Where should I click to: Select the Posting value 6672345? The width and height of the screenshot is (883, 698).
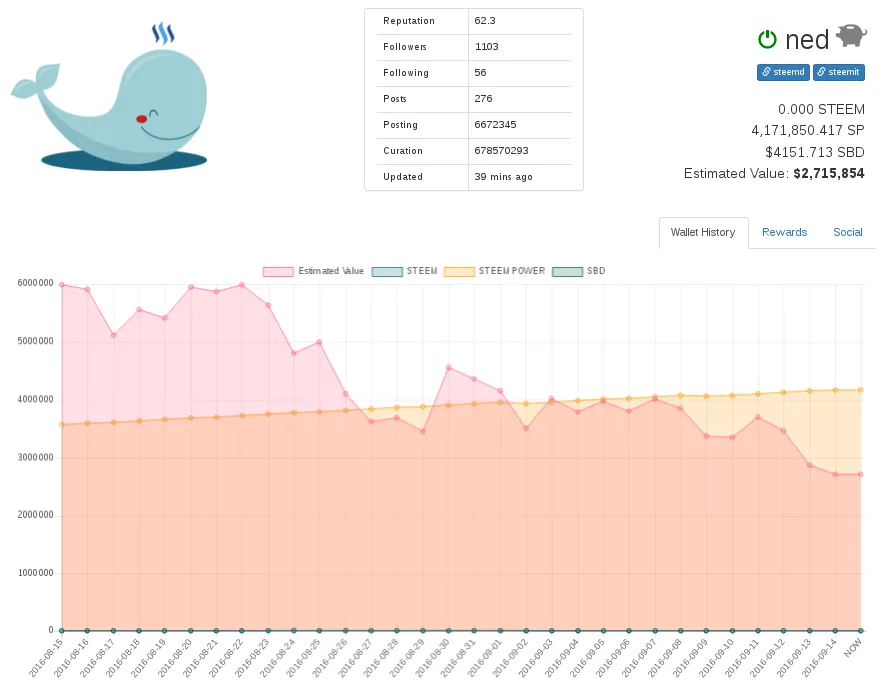495,125
